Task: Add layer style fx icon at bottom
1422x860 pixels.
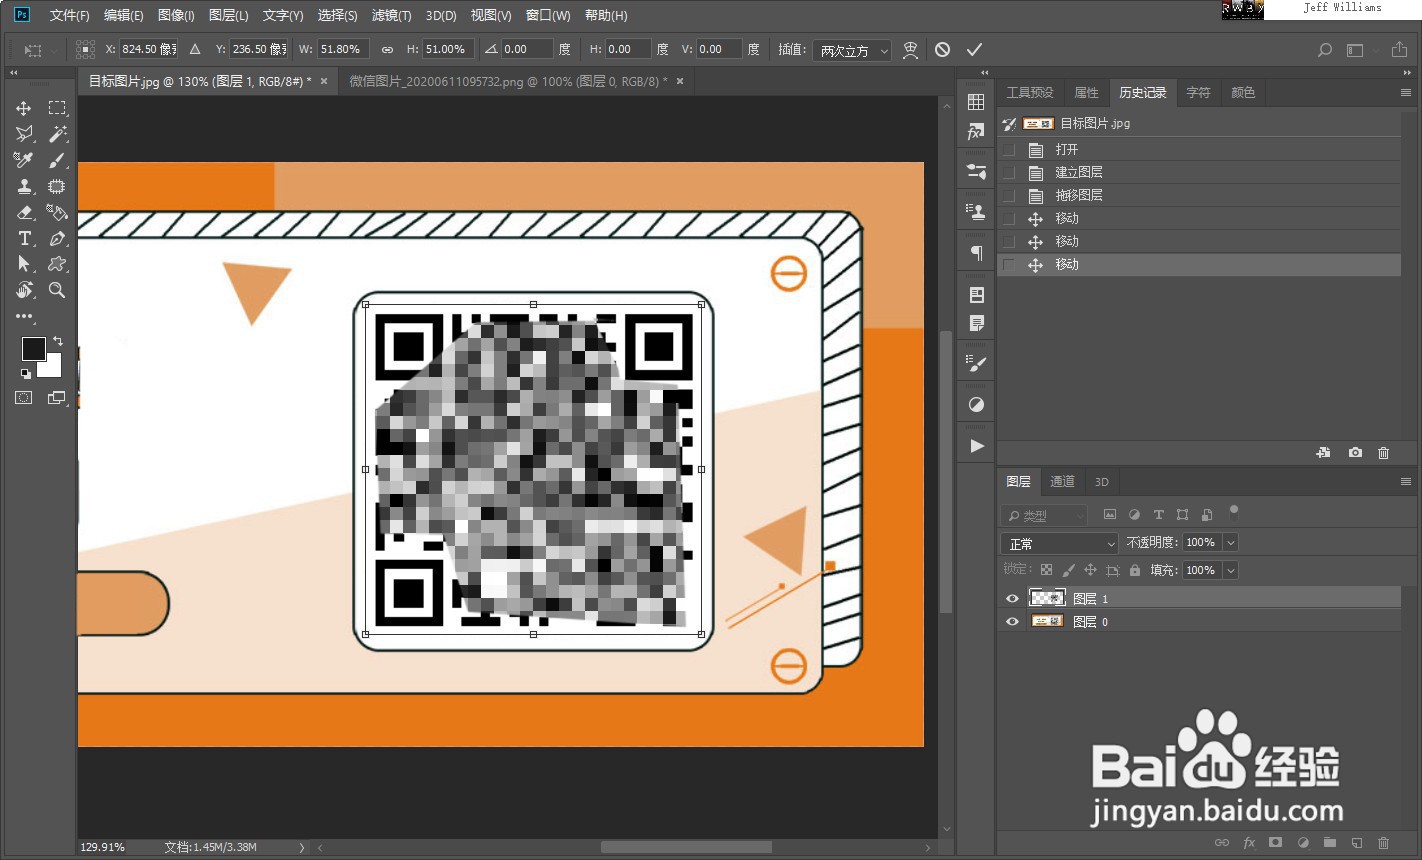Action: 1249,843
